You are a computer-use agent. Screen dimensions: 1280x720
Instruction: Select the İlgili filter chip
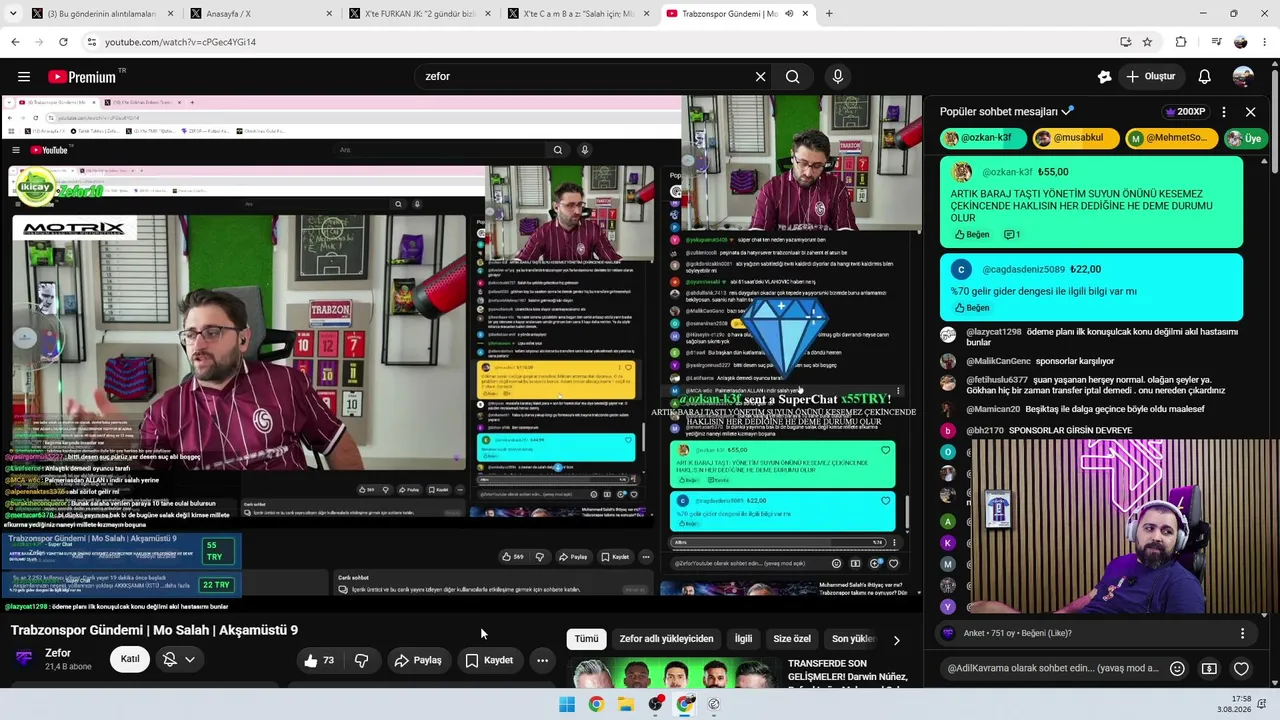(x=743, y=639)
